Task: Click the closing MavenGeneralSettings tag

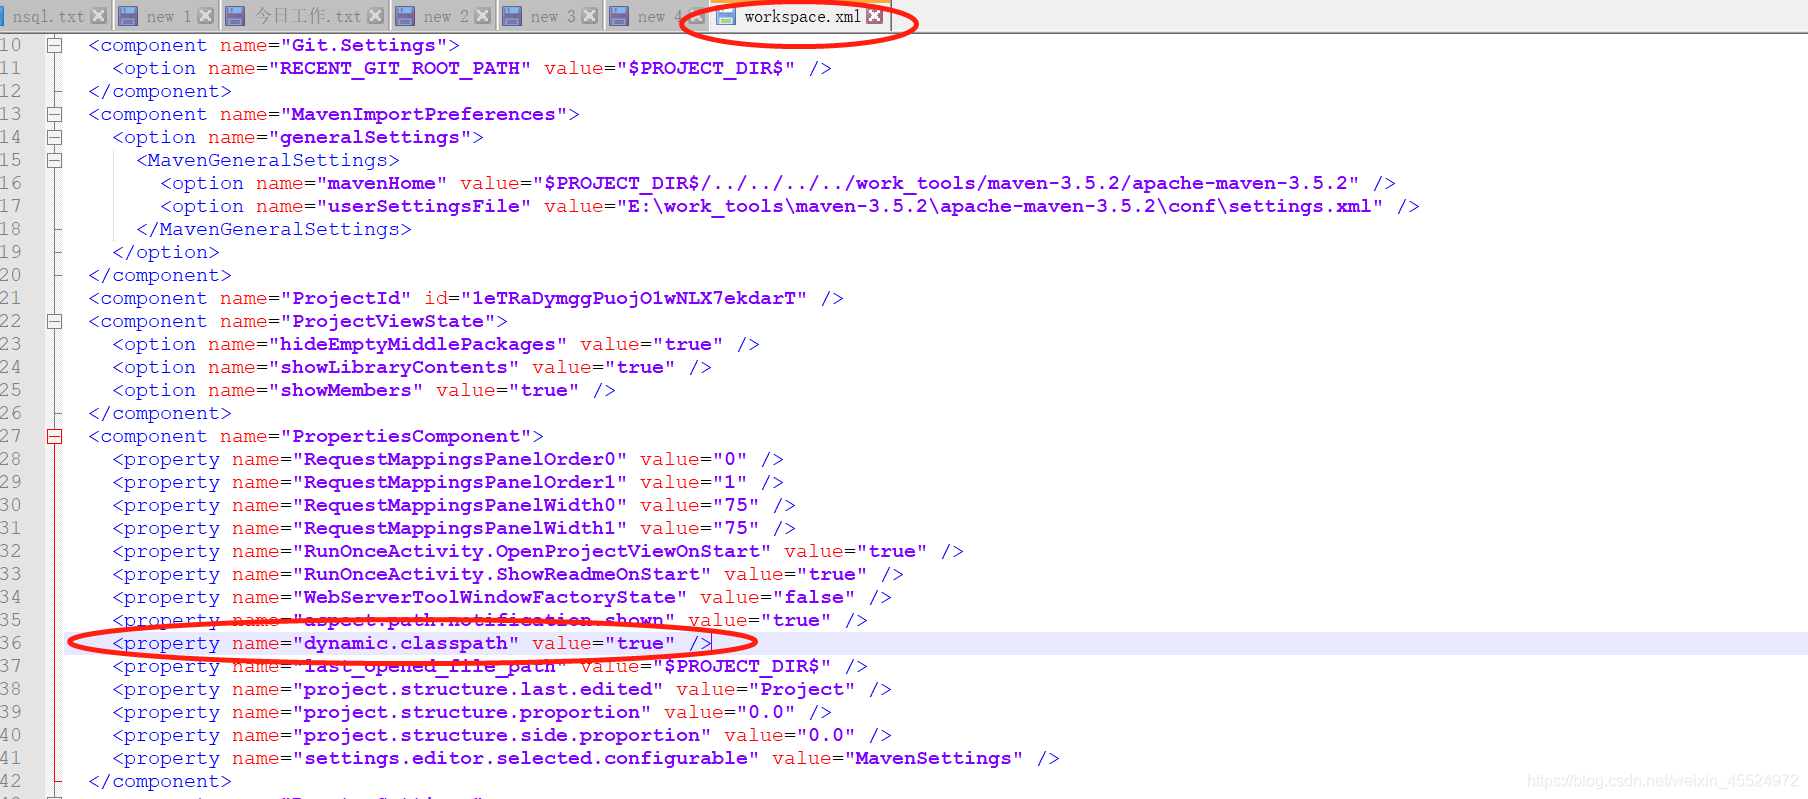Action: coord(274,229)
